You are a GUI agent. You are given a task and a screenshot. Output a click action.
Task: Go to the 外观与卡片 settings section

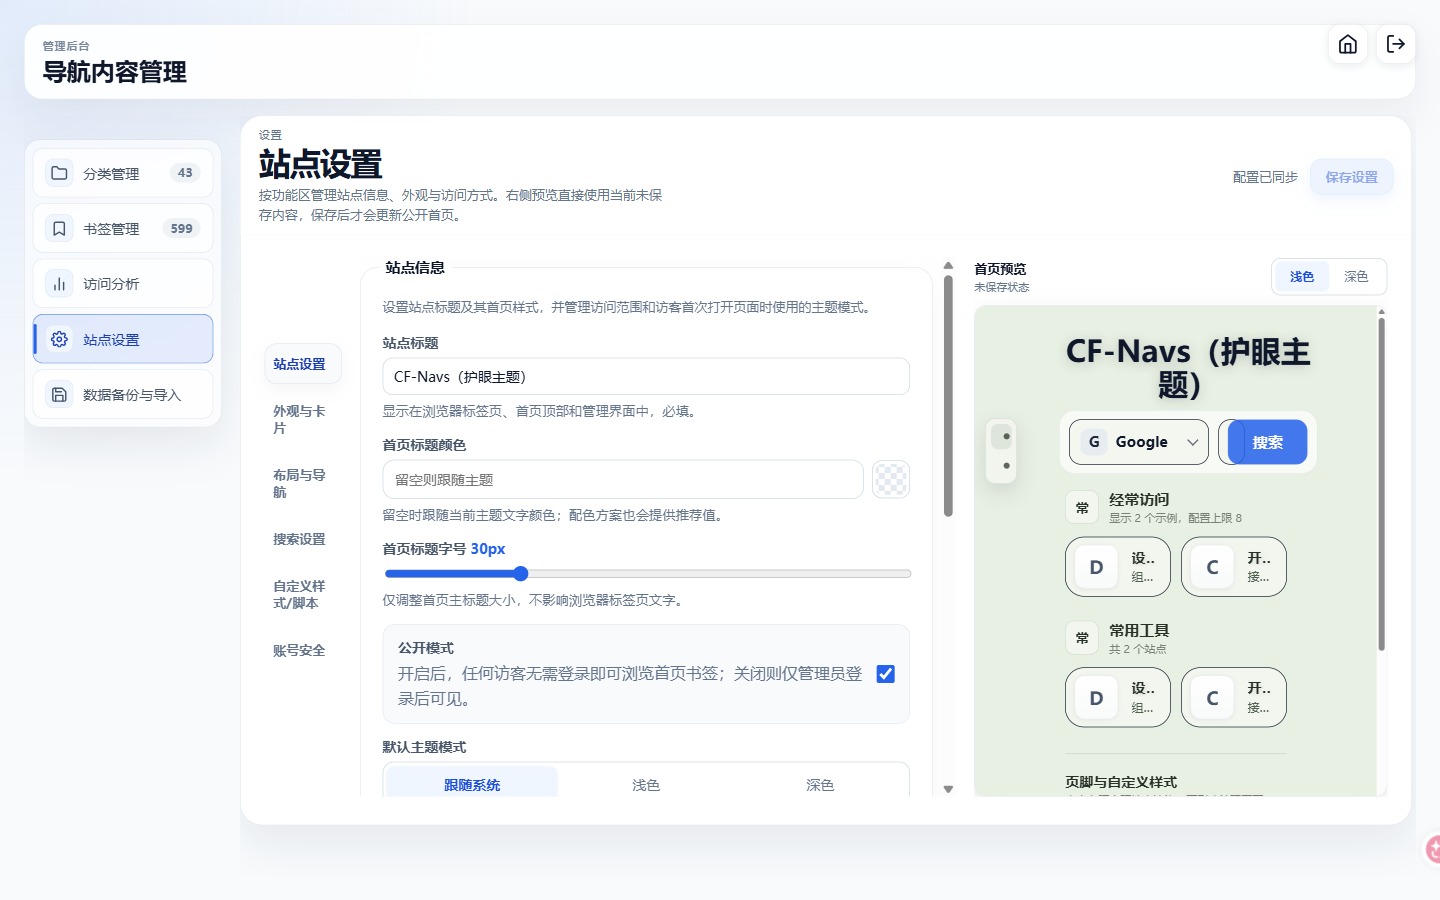point(302,419)
